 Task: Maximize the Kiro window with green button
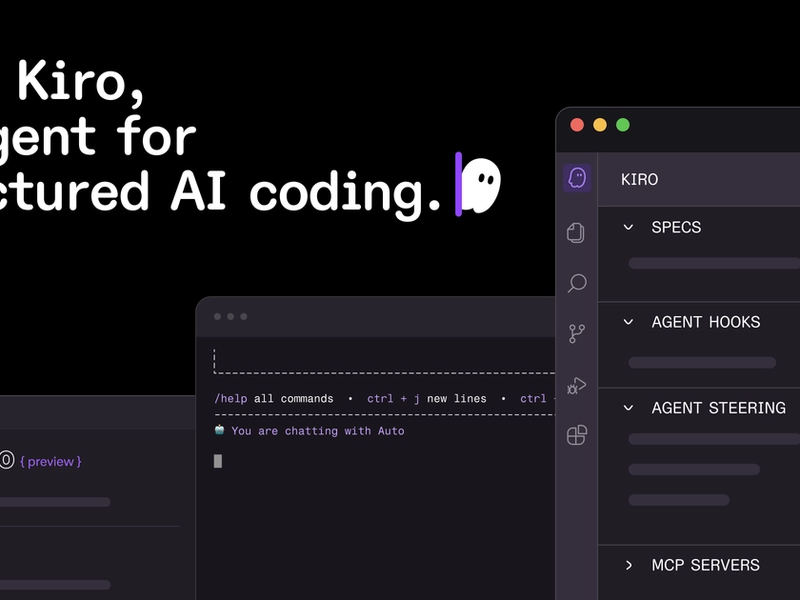623,125
